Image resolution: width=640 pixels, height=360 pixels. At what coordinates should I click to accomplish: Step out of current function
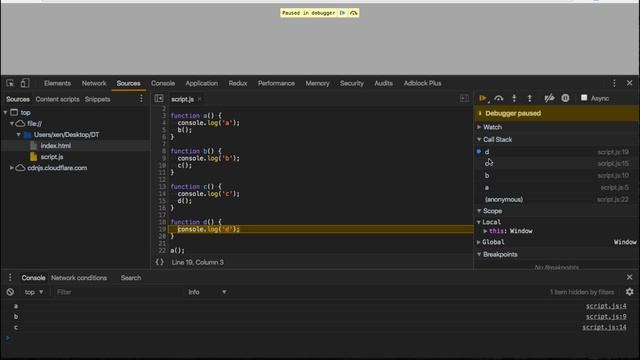tap(530, 98)
